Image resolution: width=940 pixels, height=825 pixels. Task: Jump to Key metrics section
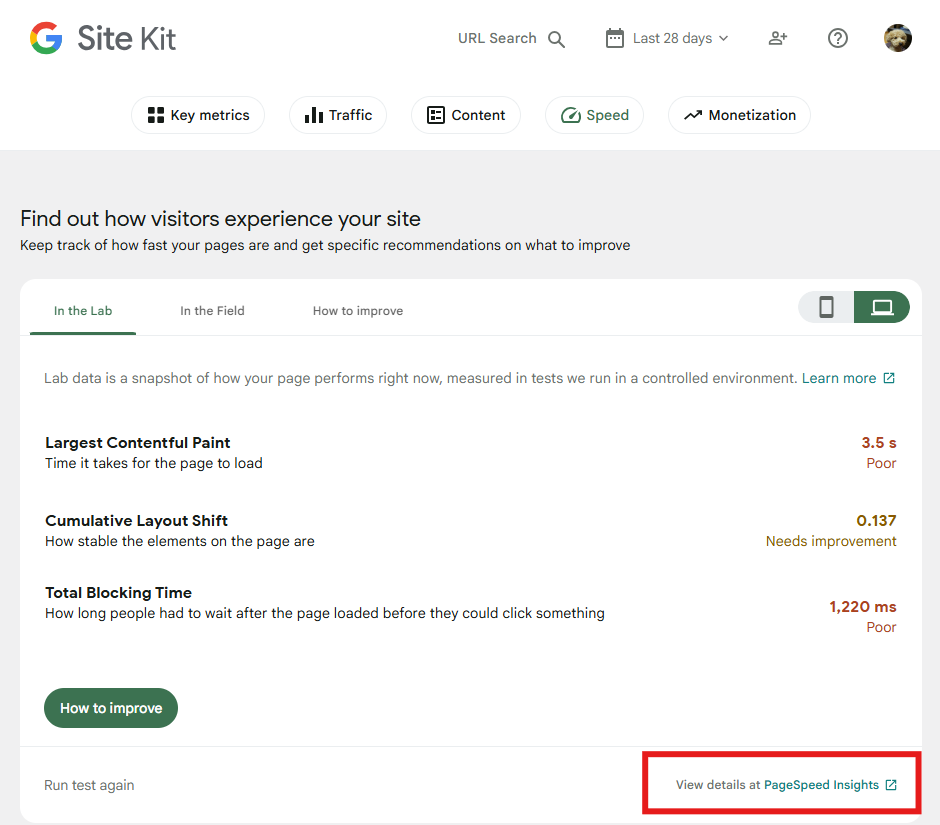(198, 115)
